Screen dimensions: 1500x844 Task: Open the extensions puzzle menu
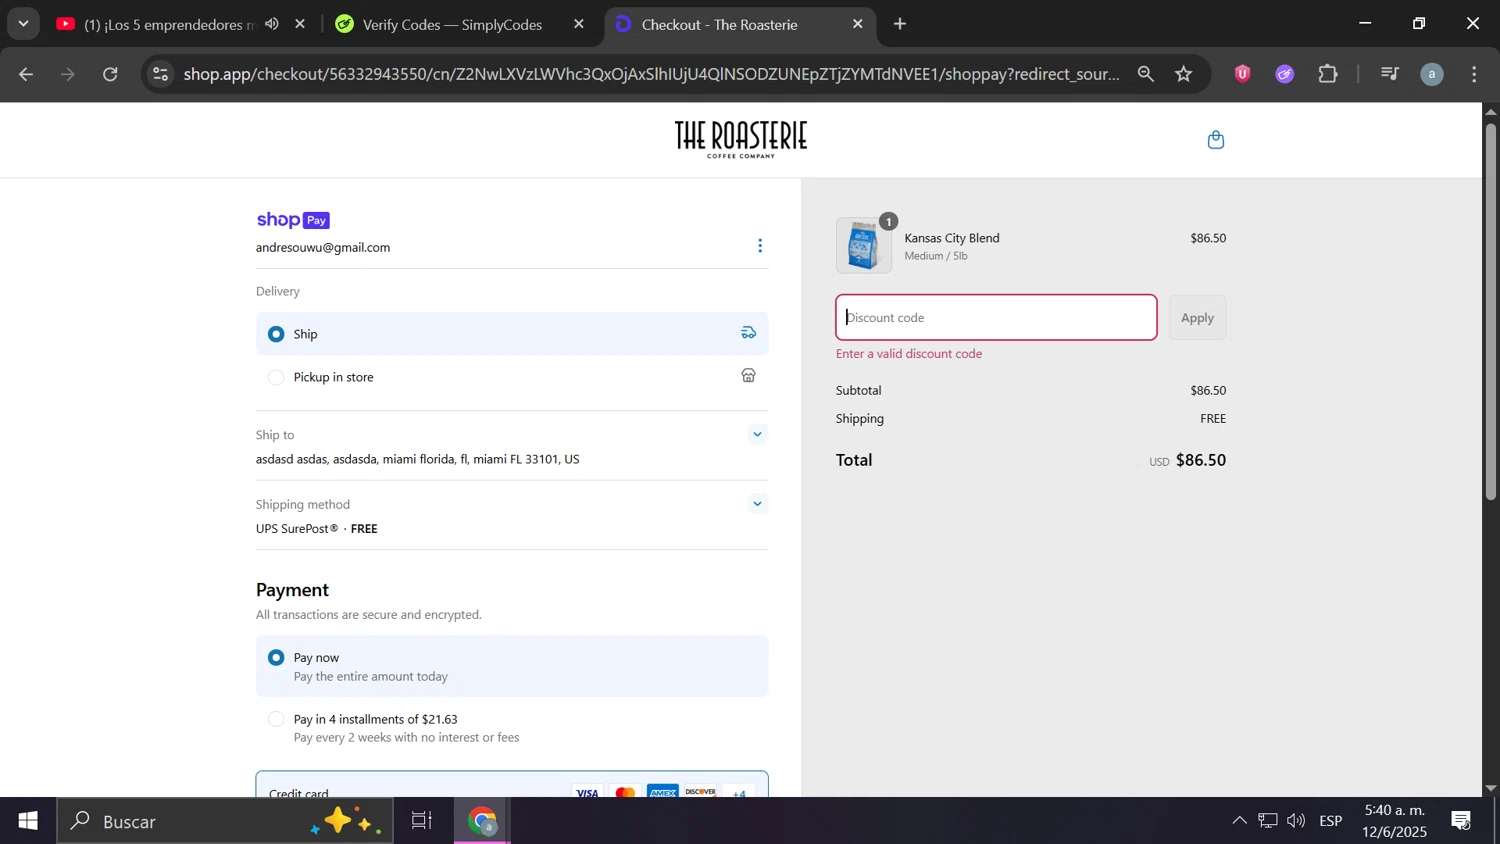click(x=1328, y=74)
